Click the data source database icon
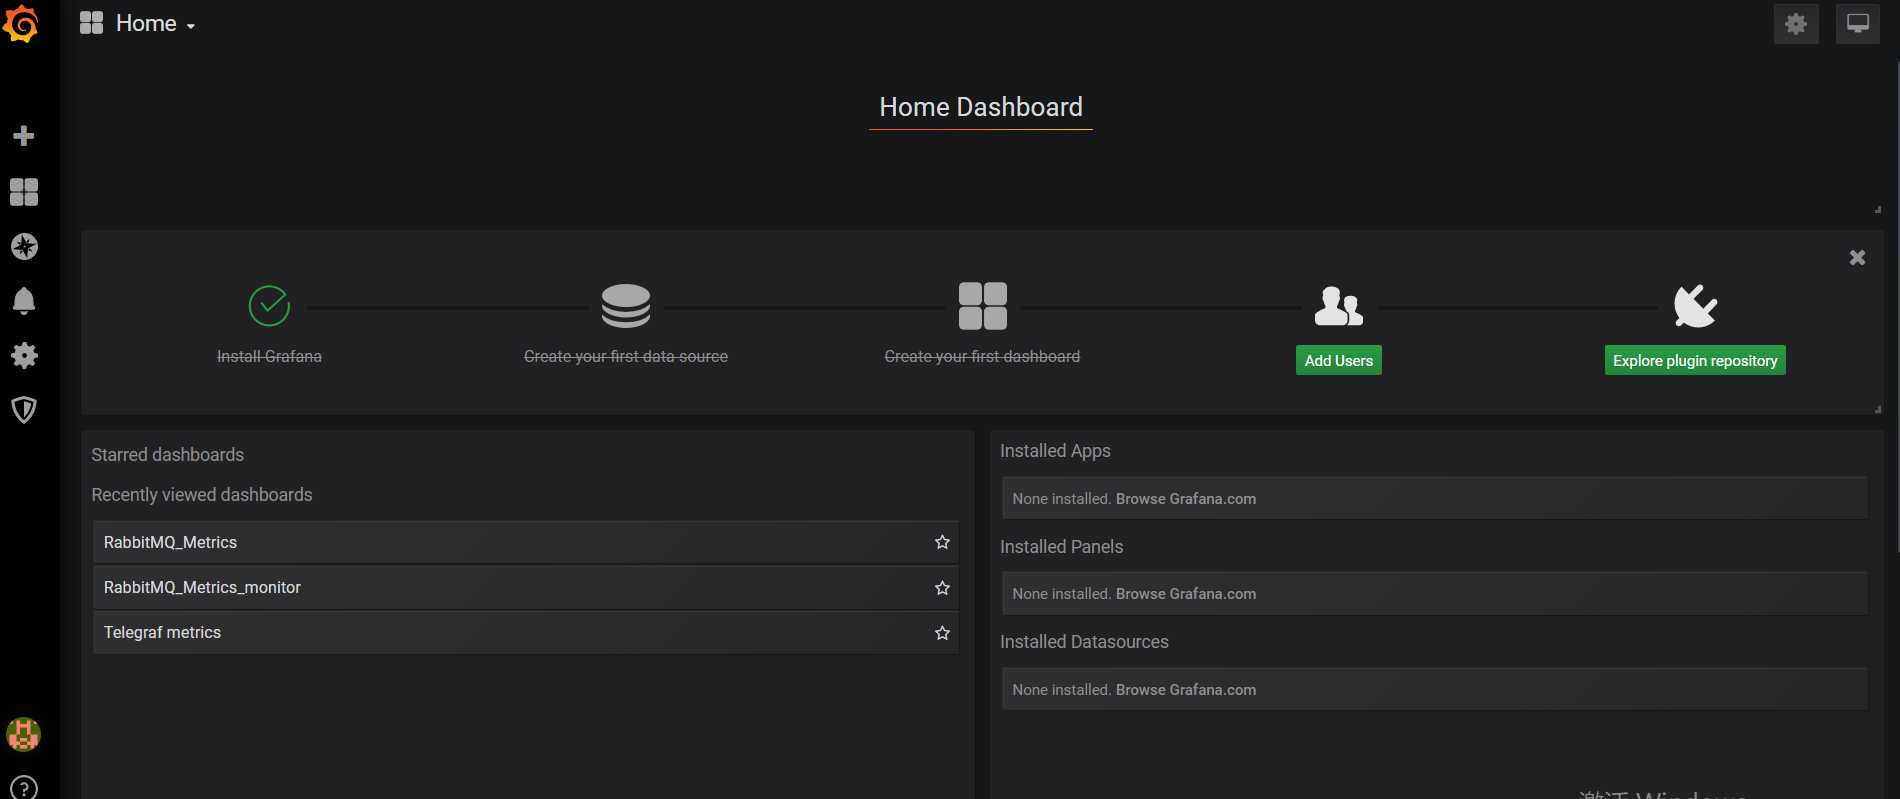Screen dimensions: 1900x799 tap(626, 306)
